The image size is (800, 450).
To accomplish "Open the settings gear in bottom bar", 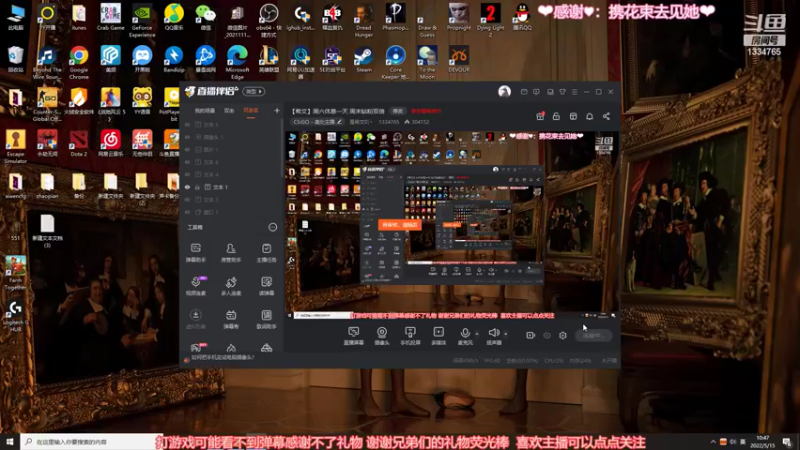I will [563, 335].
